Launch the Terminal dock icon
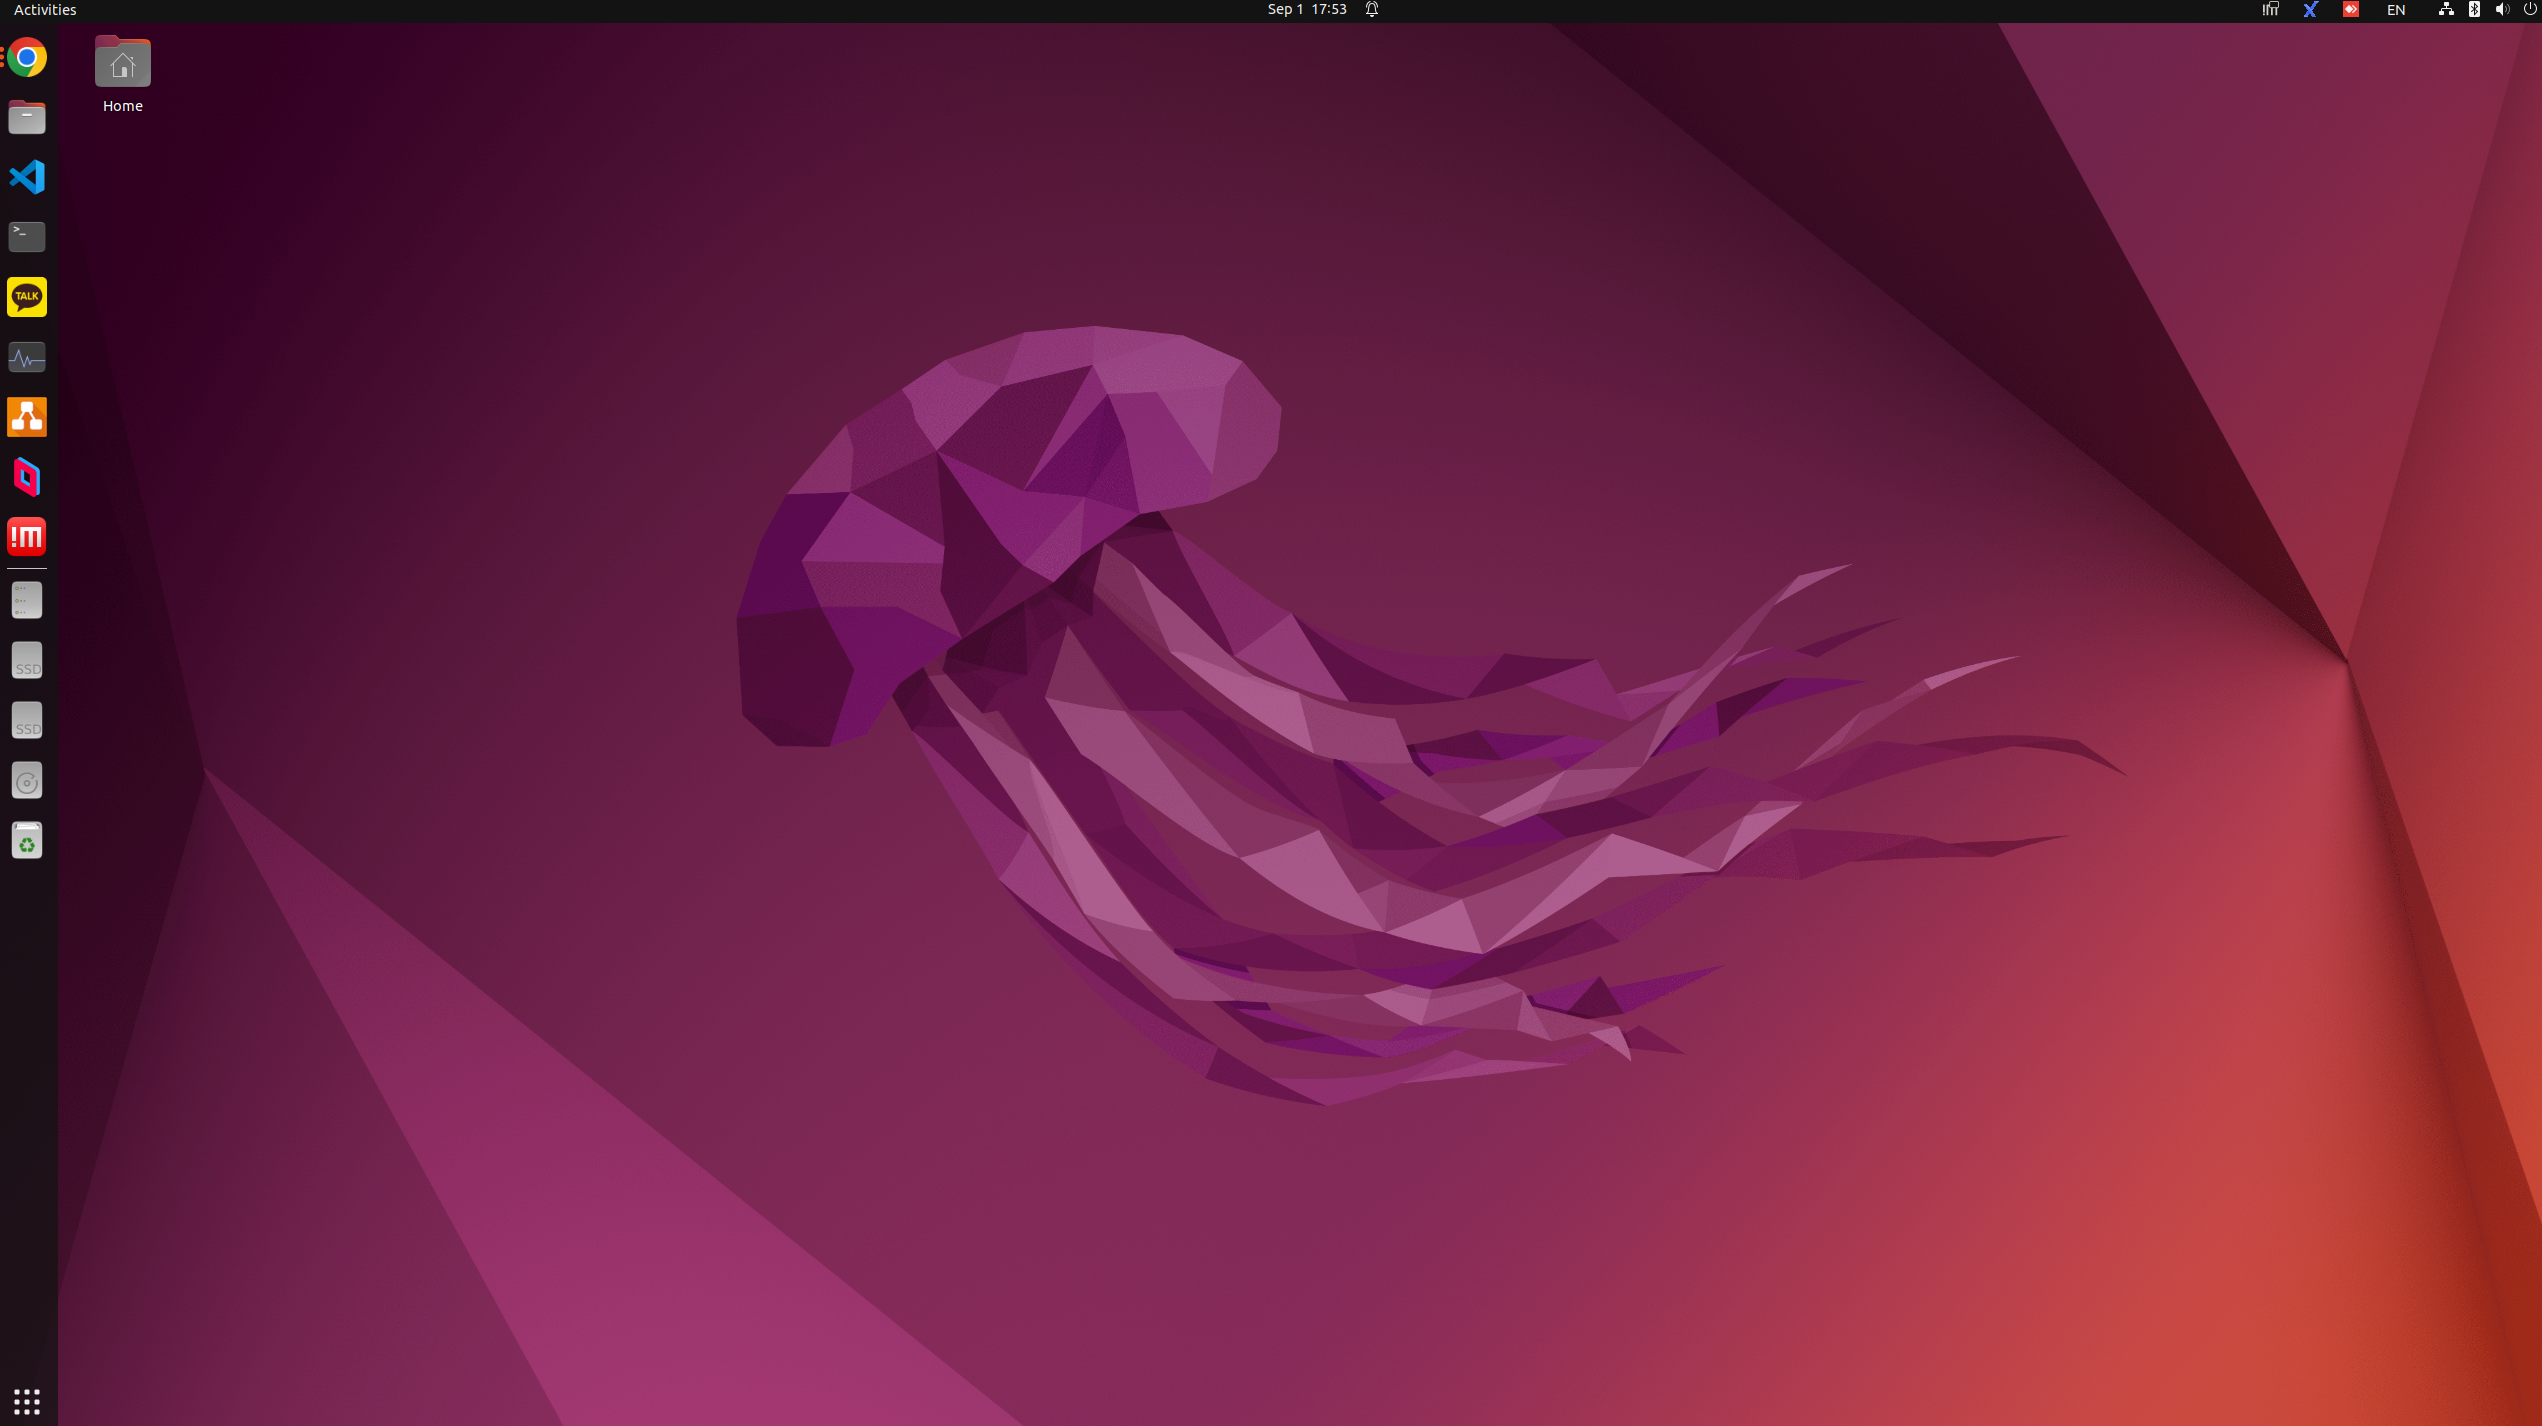Screen dimensions: 2542x1426 (x=27, y=237)
